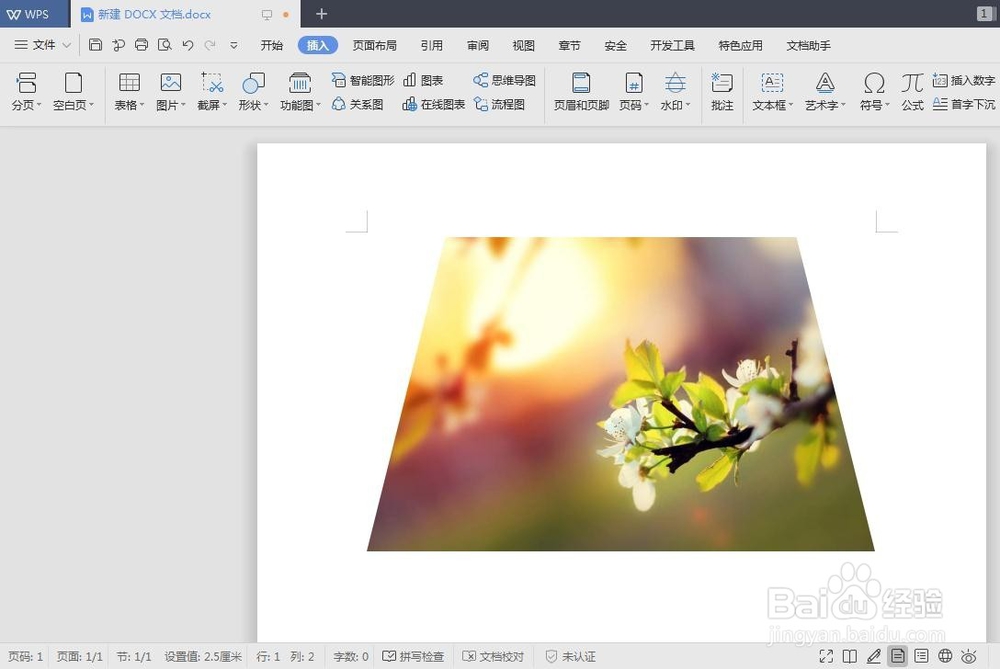Insert a 流程图 flowchart
This screenshot has height=669, width=1000.
[x=499, y=104]
